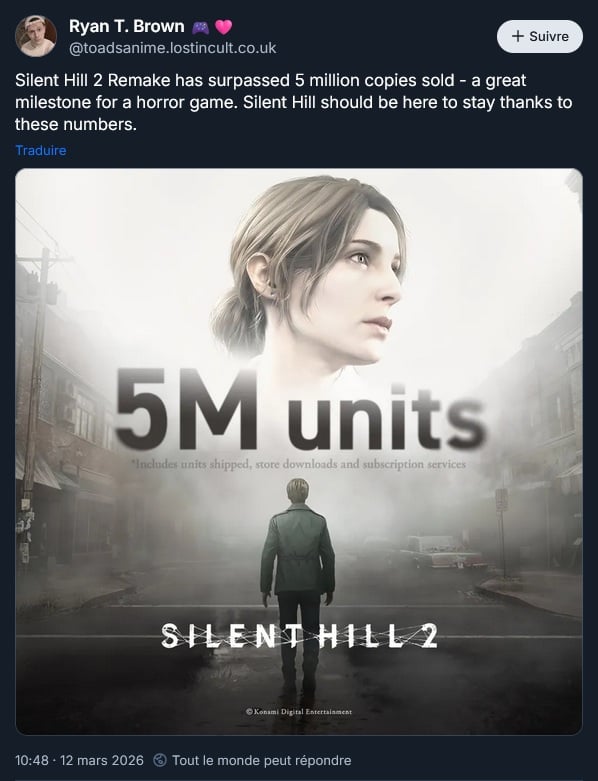Click the units shipped disclaimer text
This screenshot has width=598, height=781.
299,464
